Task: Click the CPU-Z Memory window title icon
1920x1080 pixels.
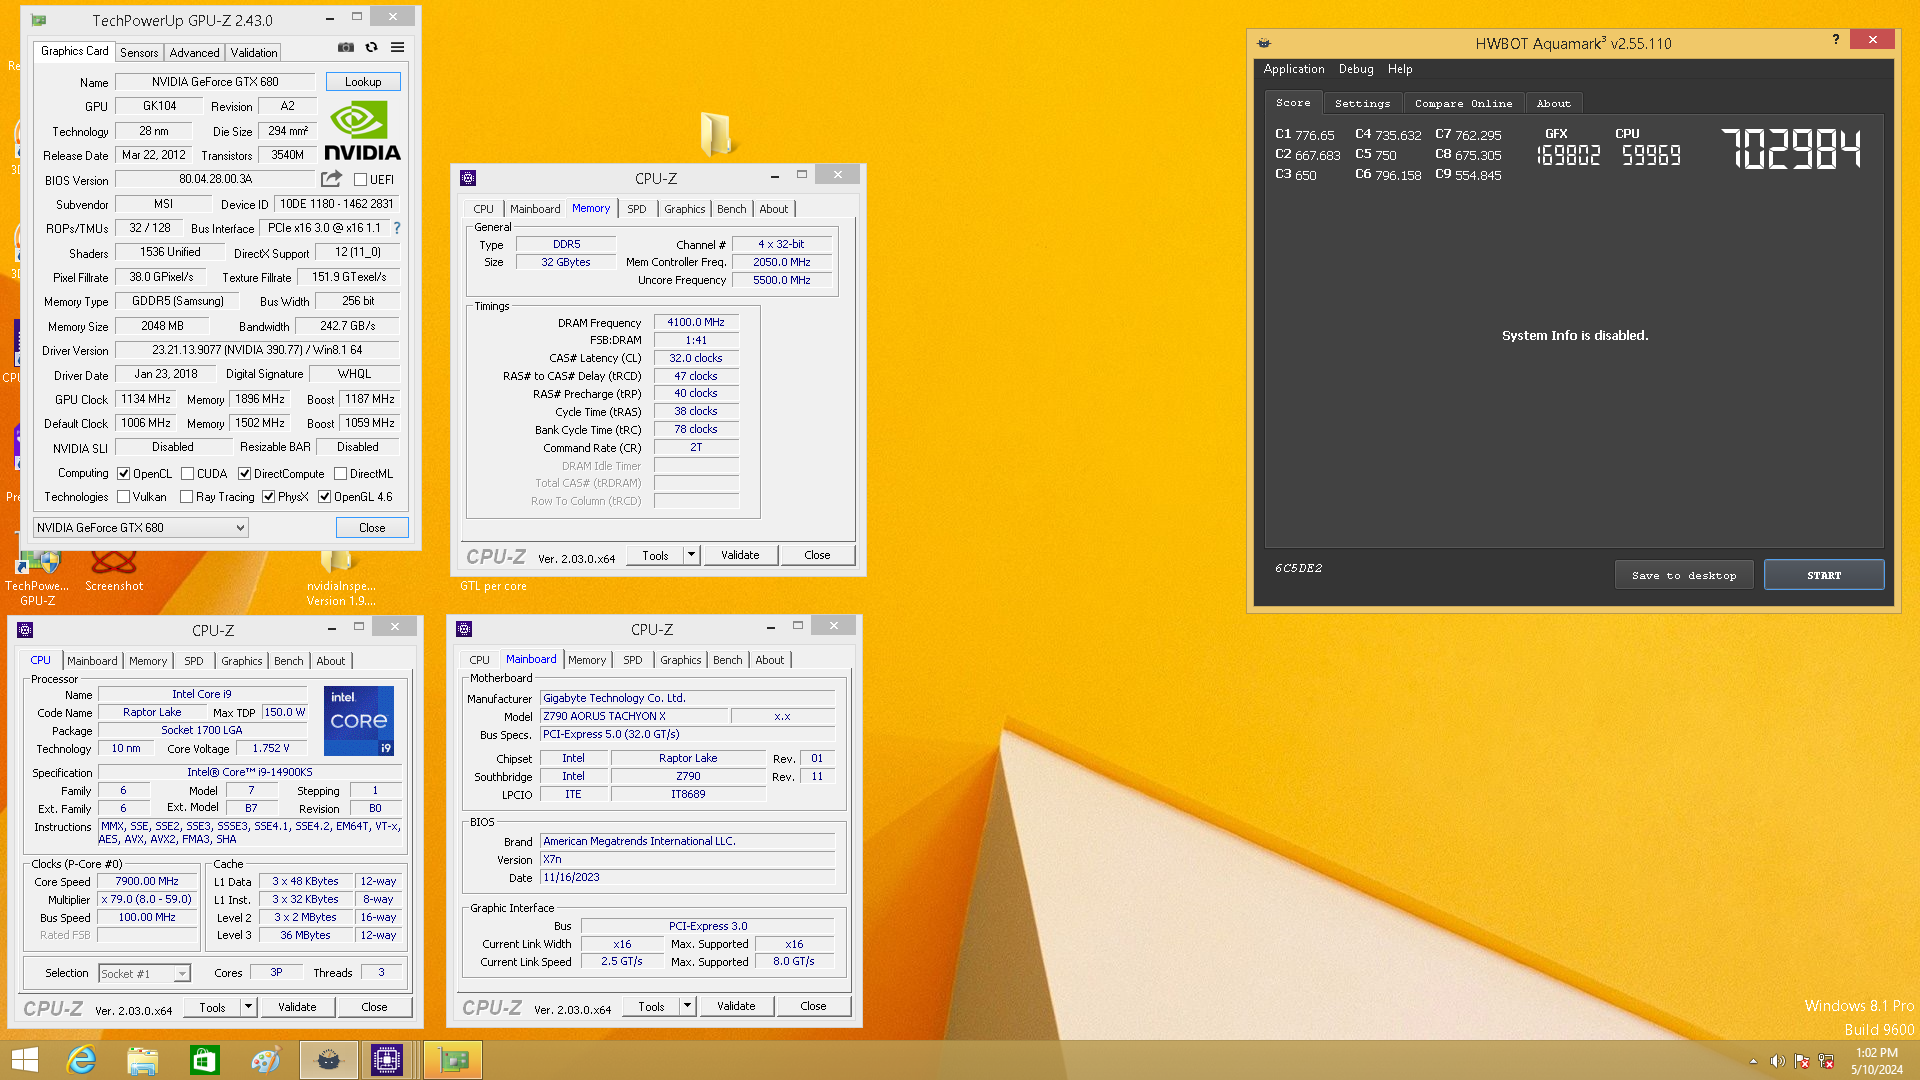Action: click(468, 178)
